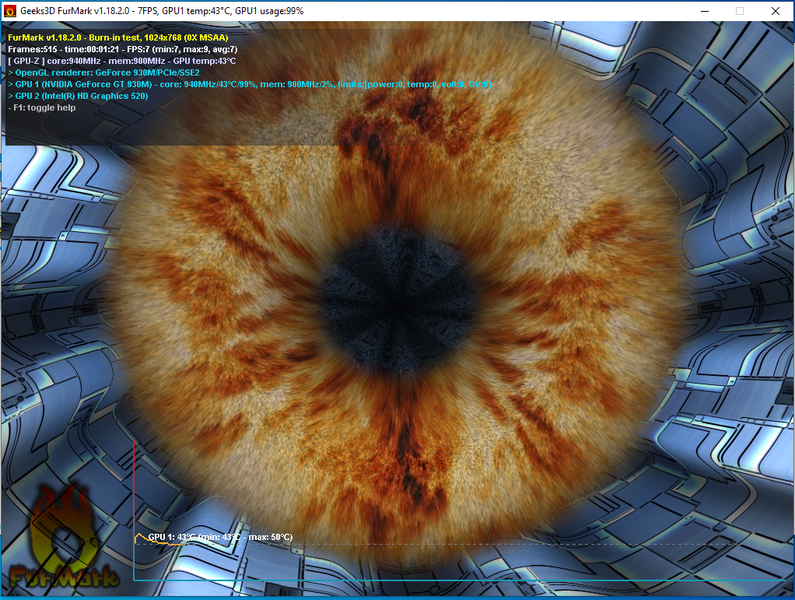The image size is (795, 600).
Task: Click the Frames and FPS statistics line
Action: pyautogui.click(x=123, y=49)
